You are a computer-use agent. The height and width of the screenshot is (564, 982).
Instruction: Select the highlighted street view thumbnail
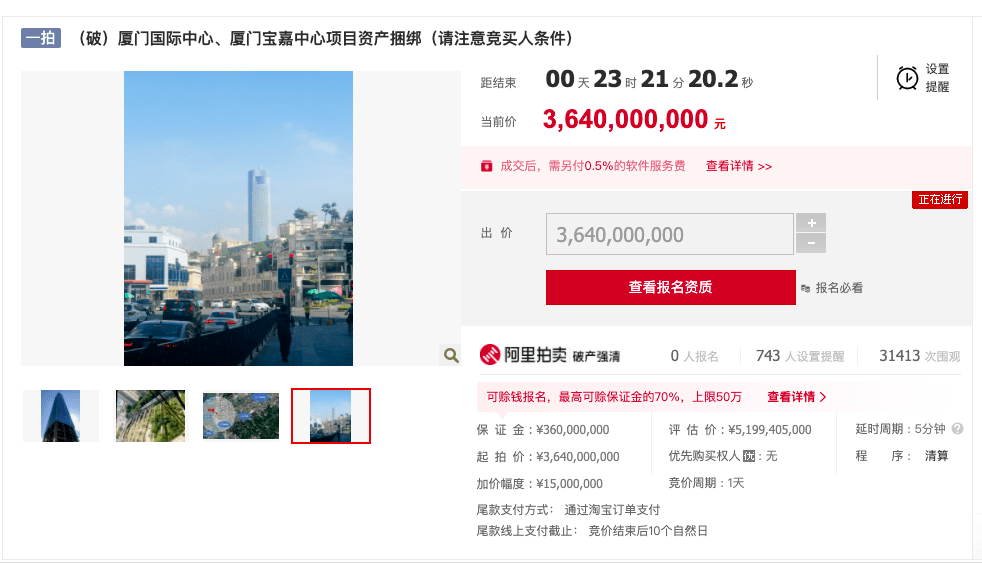pos(331,416)
